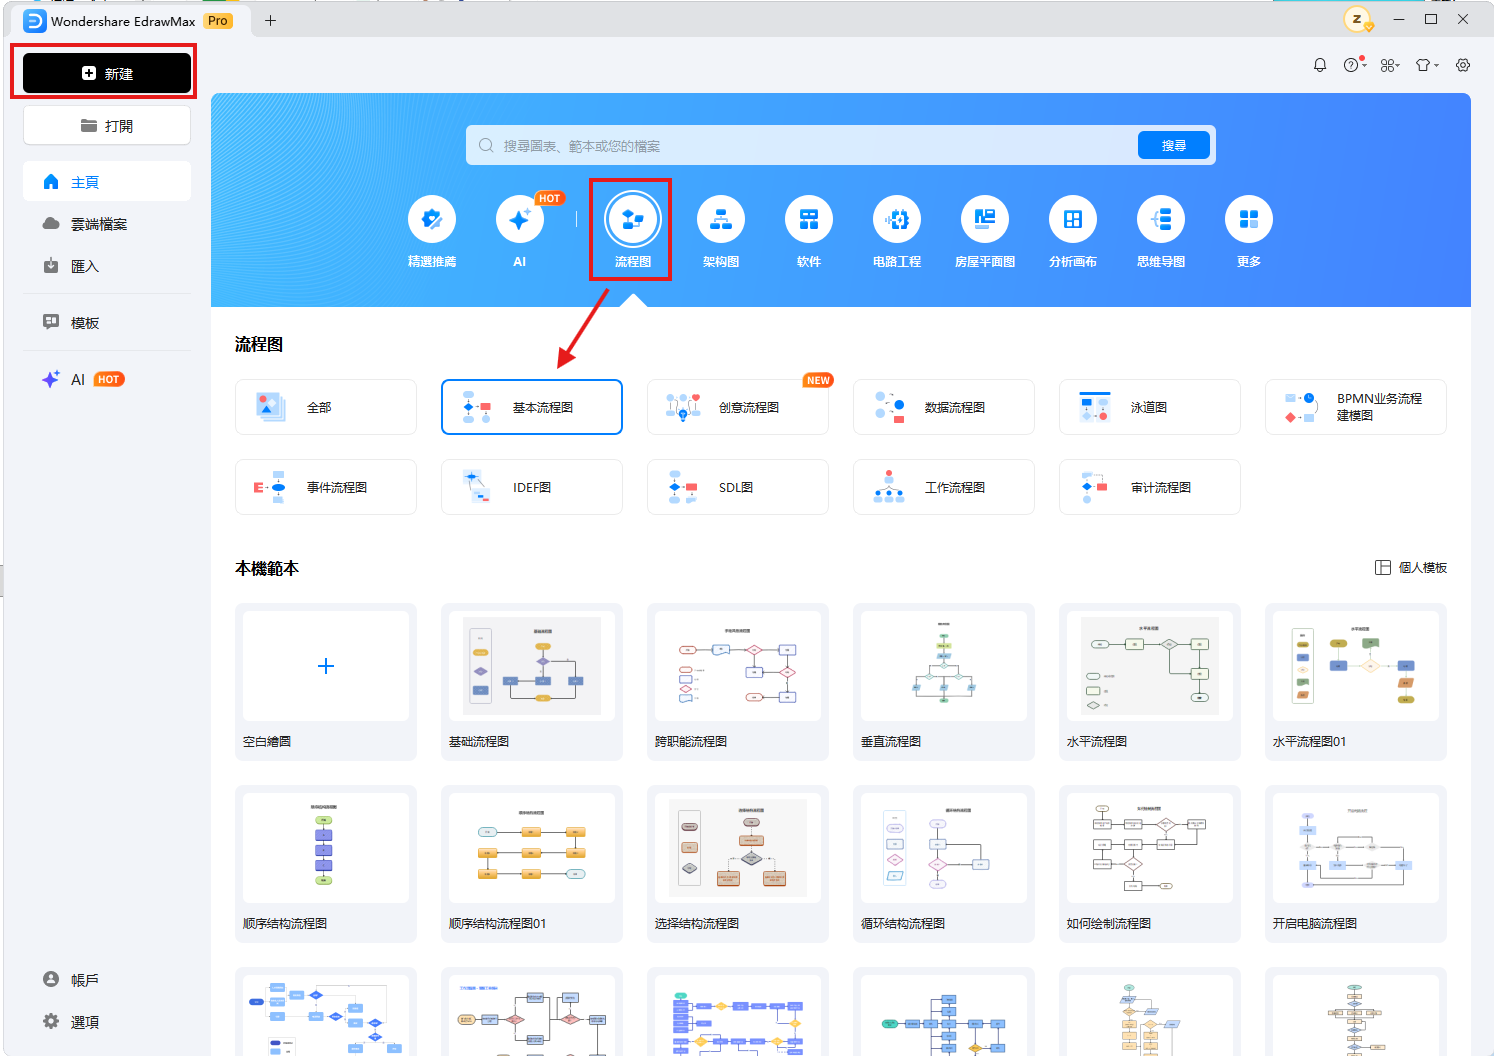Open 模板 in the sidebar
1494x1056 pixels.
[107, 323]
